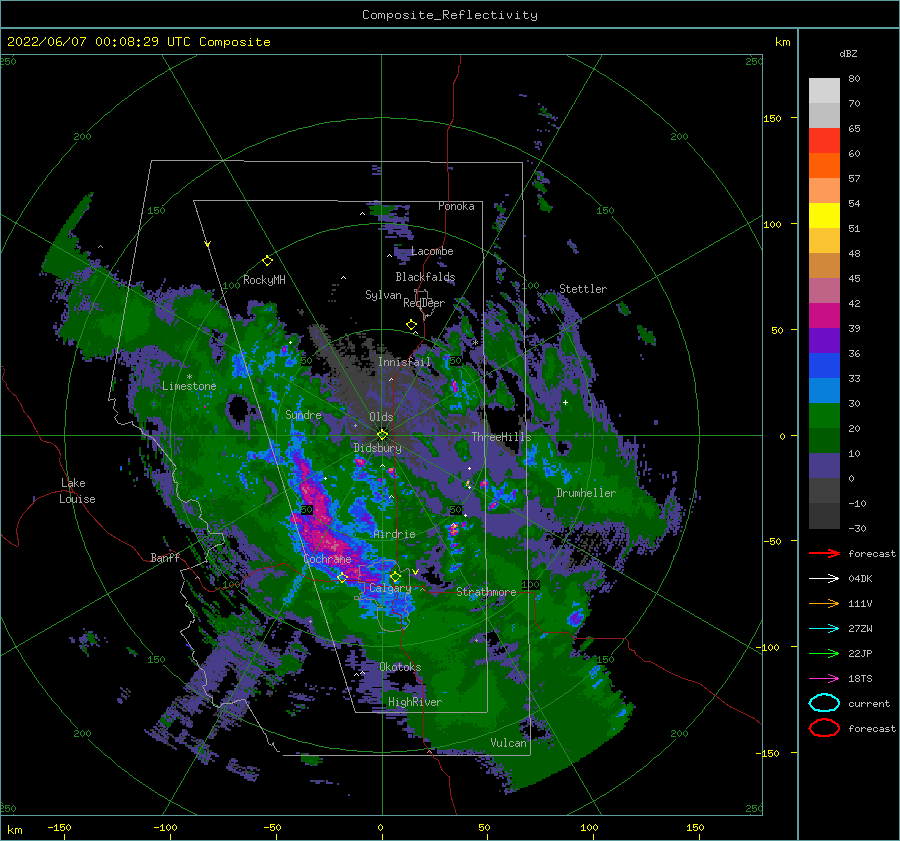
Task: Click the Vulcan label
Action: pyautogui.click(x=509, y=743)
